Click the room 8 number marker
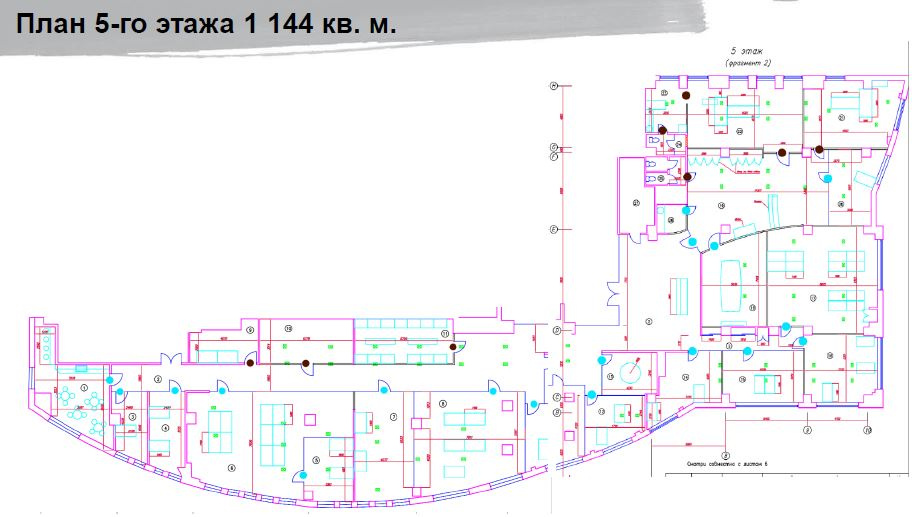Image resolution: width=912 pixels, height=517 pixels. 442,403
